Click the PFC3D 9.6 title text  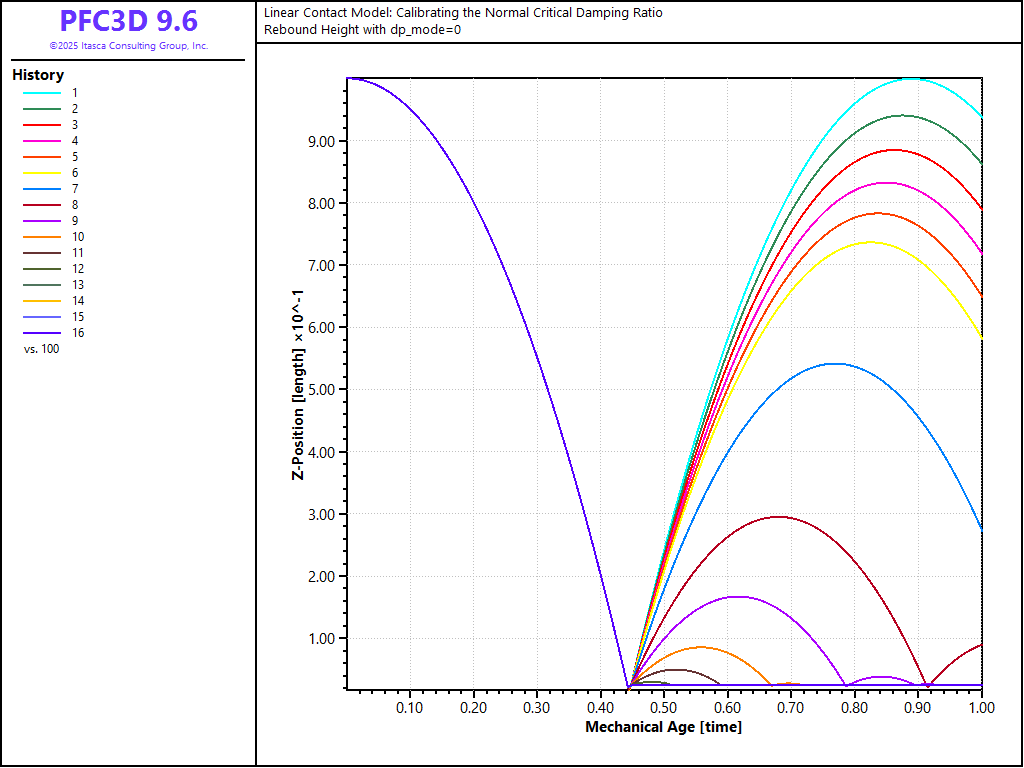tap(128, 21)
